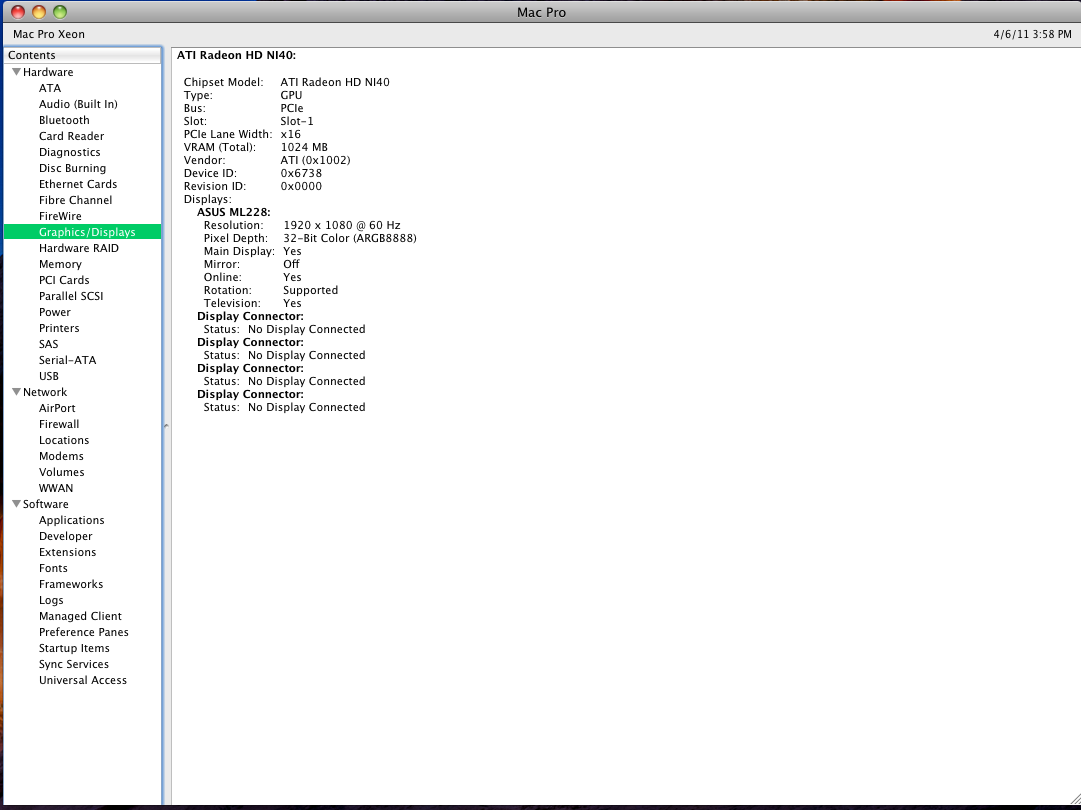Select AirPort under Network
The width and height of the screenshot is (1081, 810).
57,408
